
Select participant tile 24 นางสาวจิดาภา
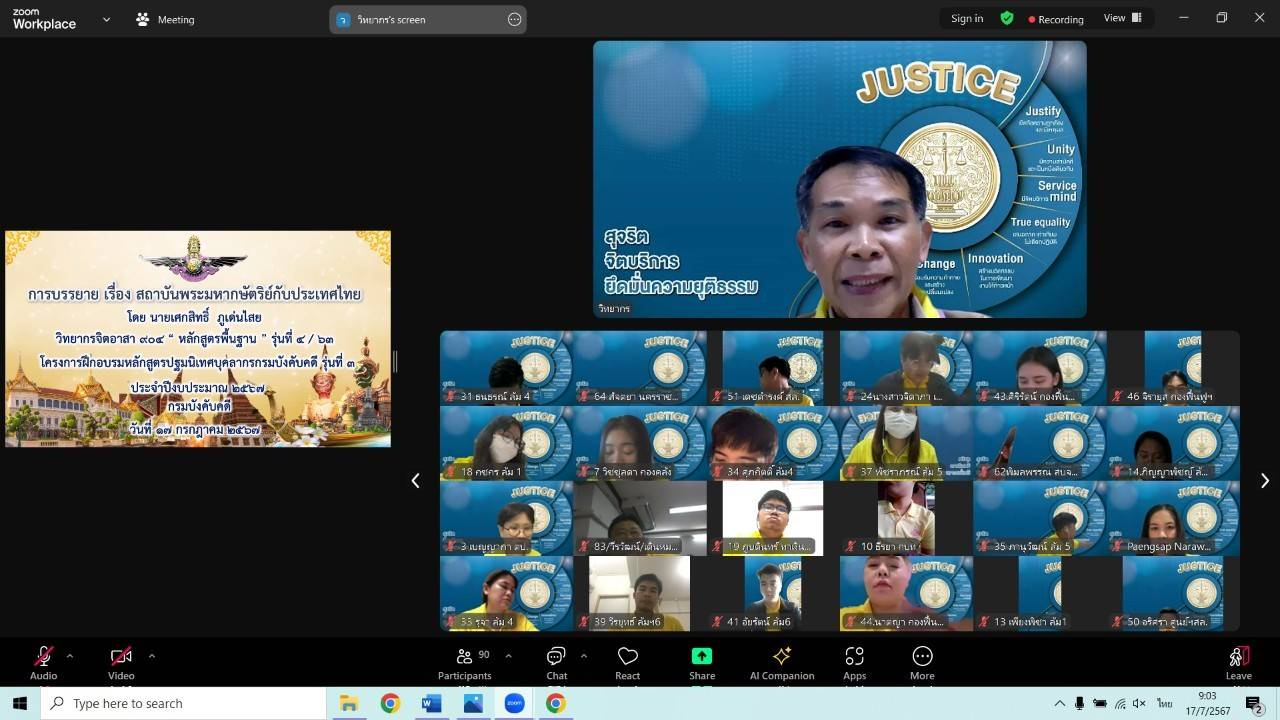click(906, 368)
